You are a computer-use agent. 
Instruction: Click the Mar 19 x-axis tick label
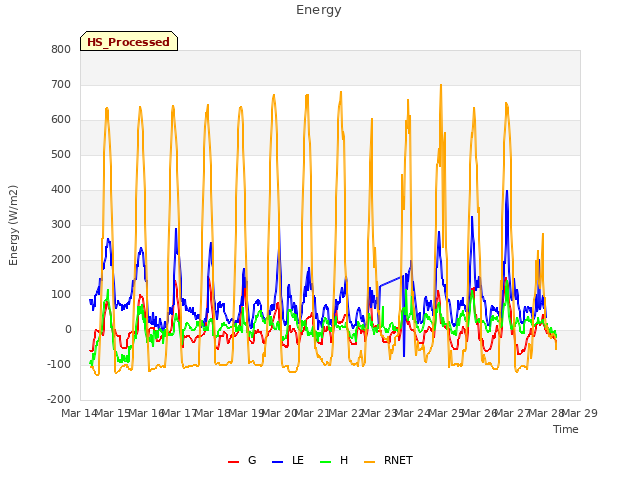tap(247, 413)
